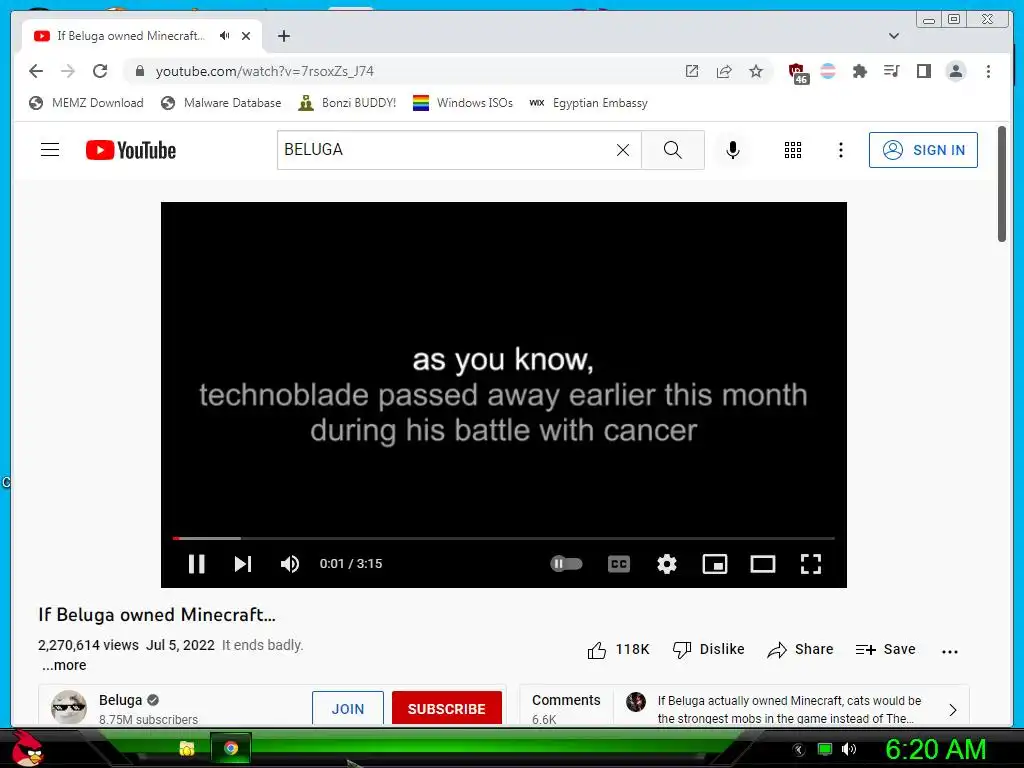Open the uBlock extension showing 46
Image resolution: width=1024 pixels, height=768 pixels.
[798, 73]
